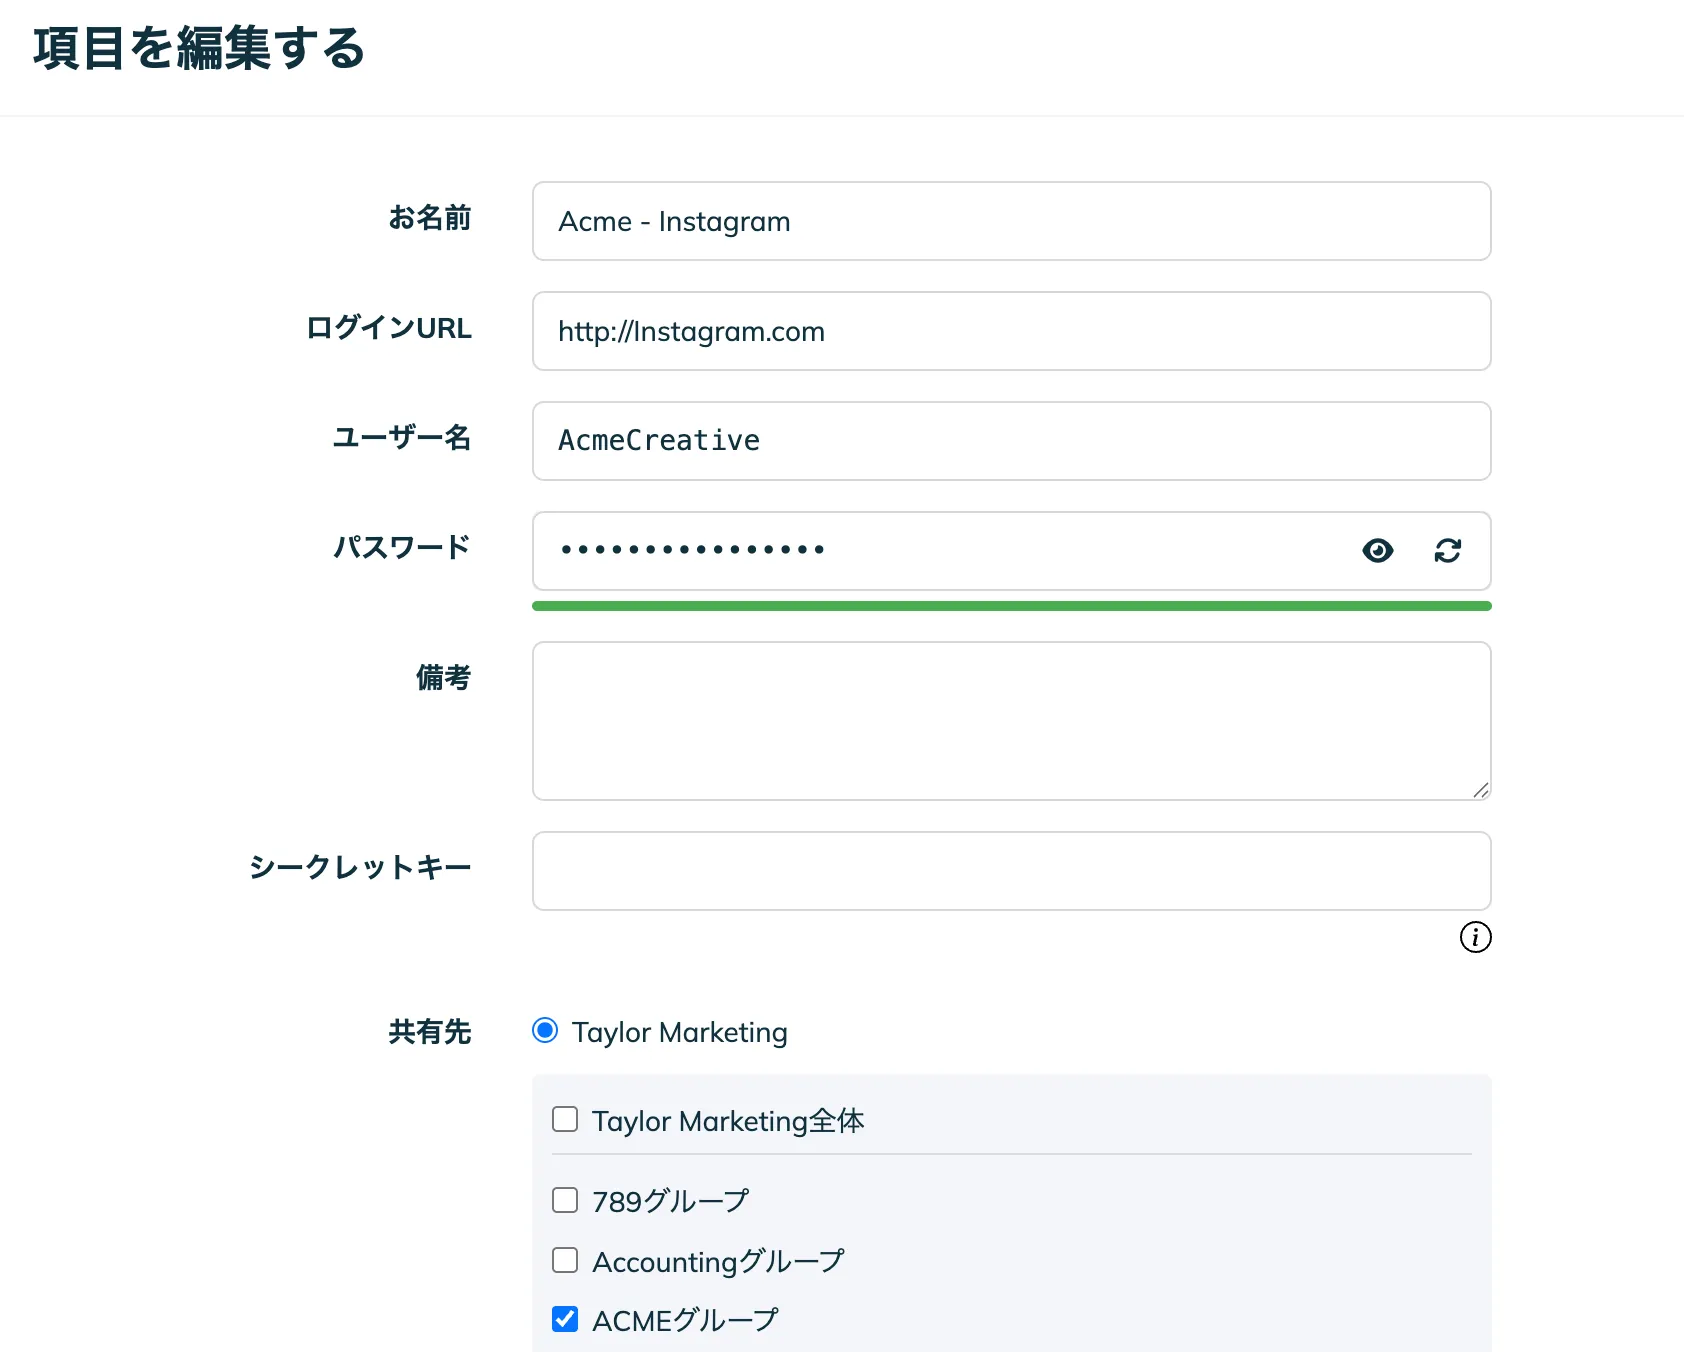Click the green password strength bar
Viewport: 1684px width, 1352px height.
pos(1011,606)
